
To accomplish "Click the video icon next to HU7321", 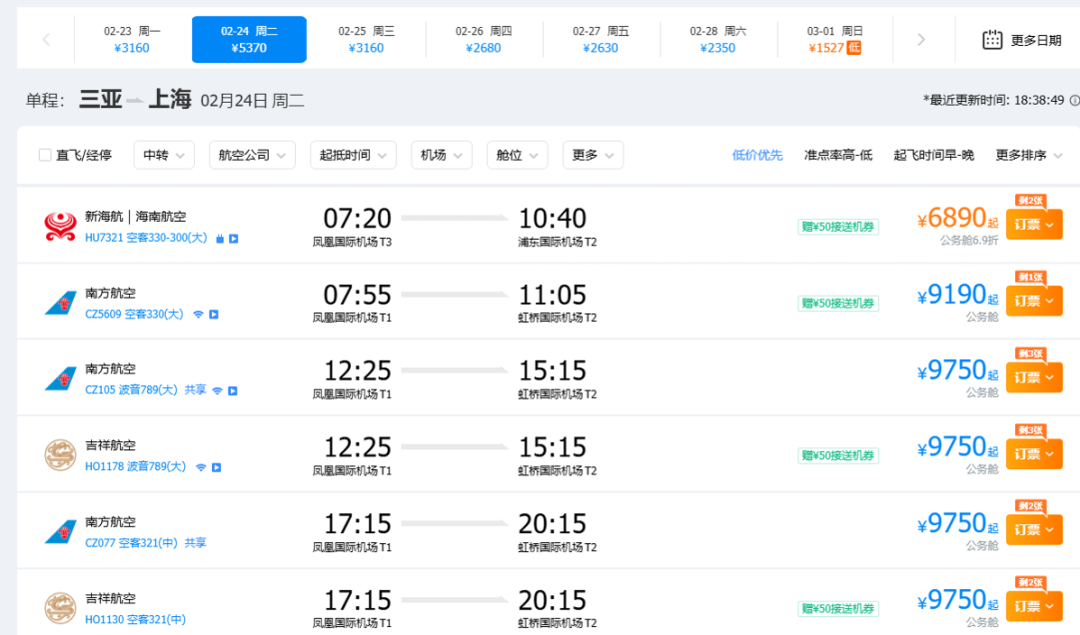I will 233,239.
